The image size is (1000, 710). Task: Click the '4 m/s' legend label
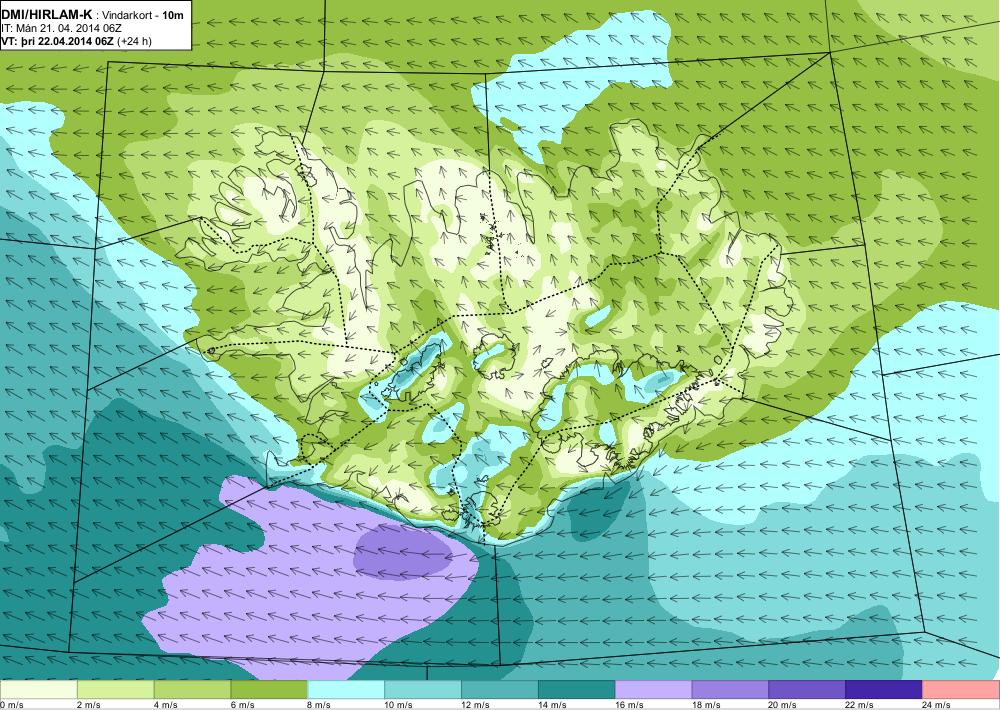pos(166,705)
